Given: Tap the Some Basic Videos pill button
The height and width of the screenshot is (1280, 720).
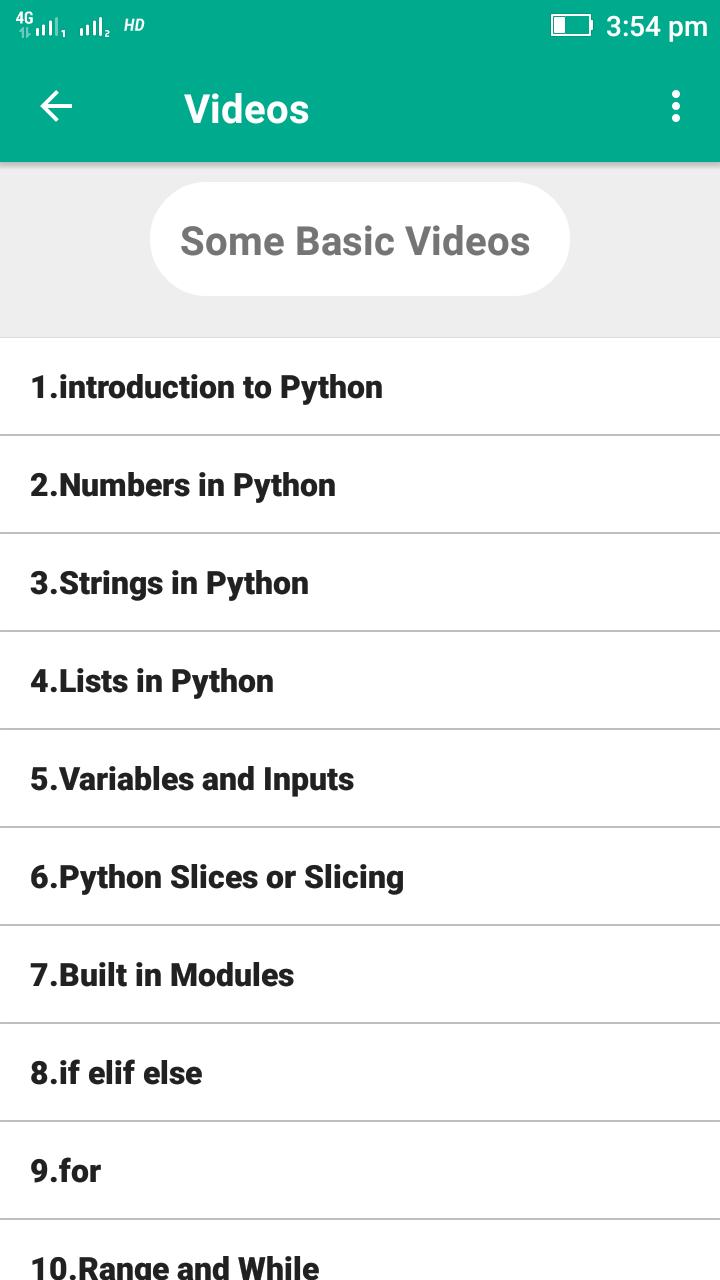Looking at the screenshot, I should [360, 240].
